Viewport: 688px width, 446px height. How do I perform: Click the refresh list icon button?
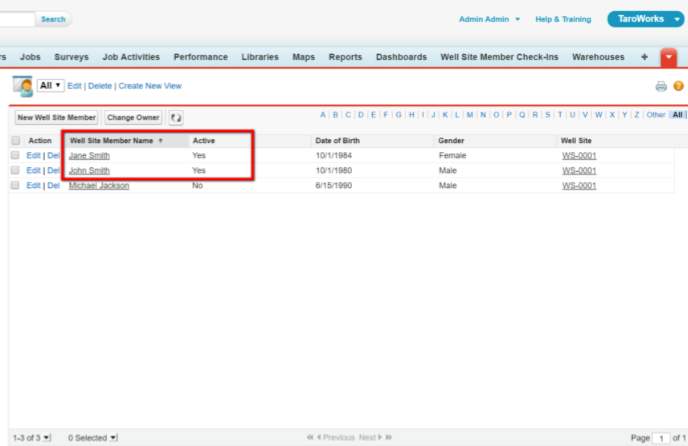click(x=176, y=118)
